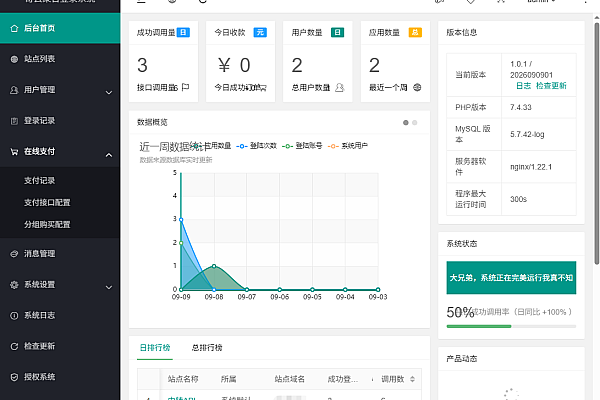This screenshot has width=600, height=400.
Task: Open the 支付记录 submenu item
Action: [x=39, y=180]
